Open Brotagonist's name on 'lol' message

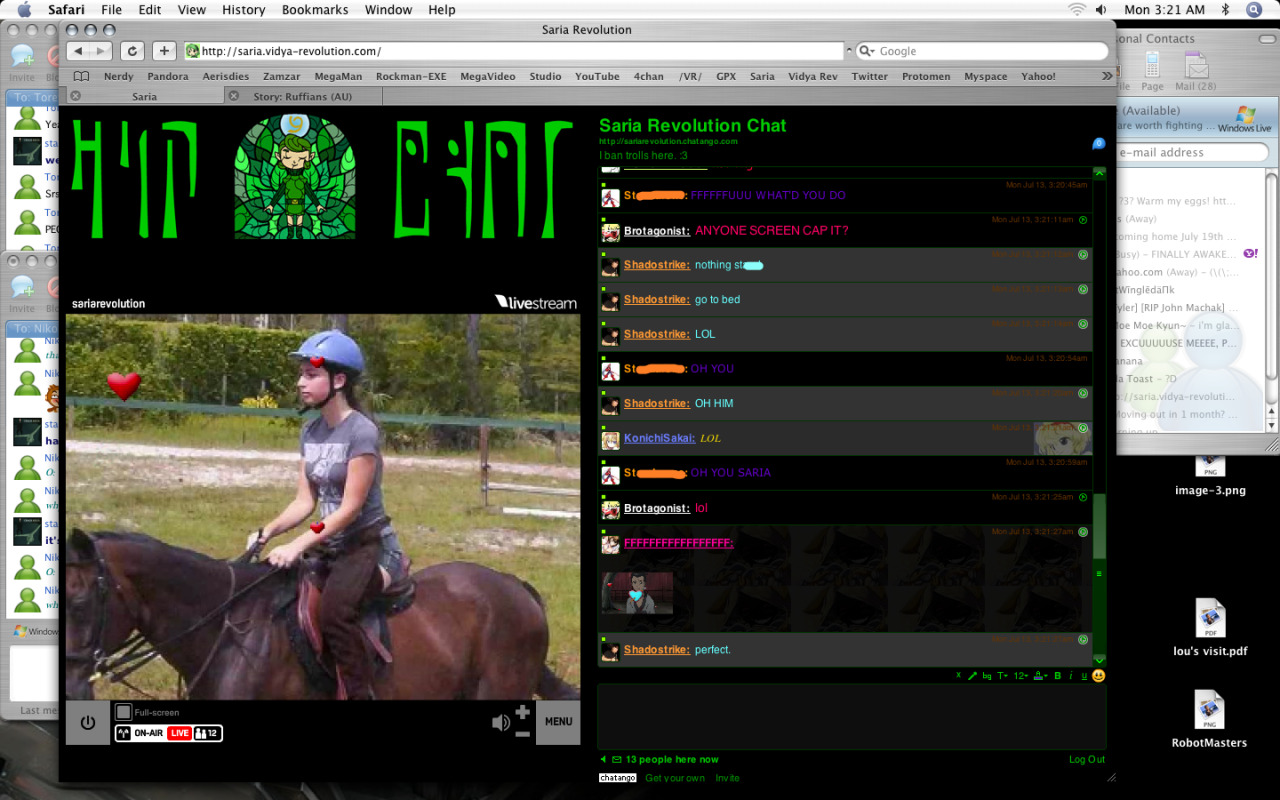pos(657,508)
